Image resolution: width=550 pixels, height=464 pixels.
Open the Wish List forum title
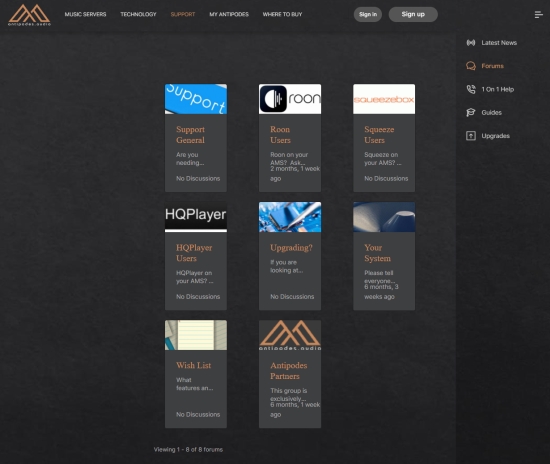pyautogui.click(x=194, y=365)
